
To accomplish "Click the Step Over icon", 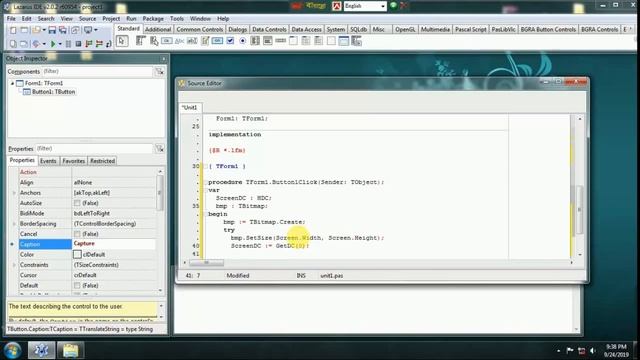I will pyautogui.click(x=99, y=44).
